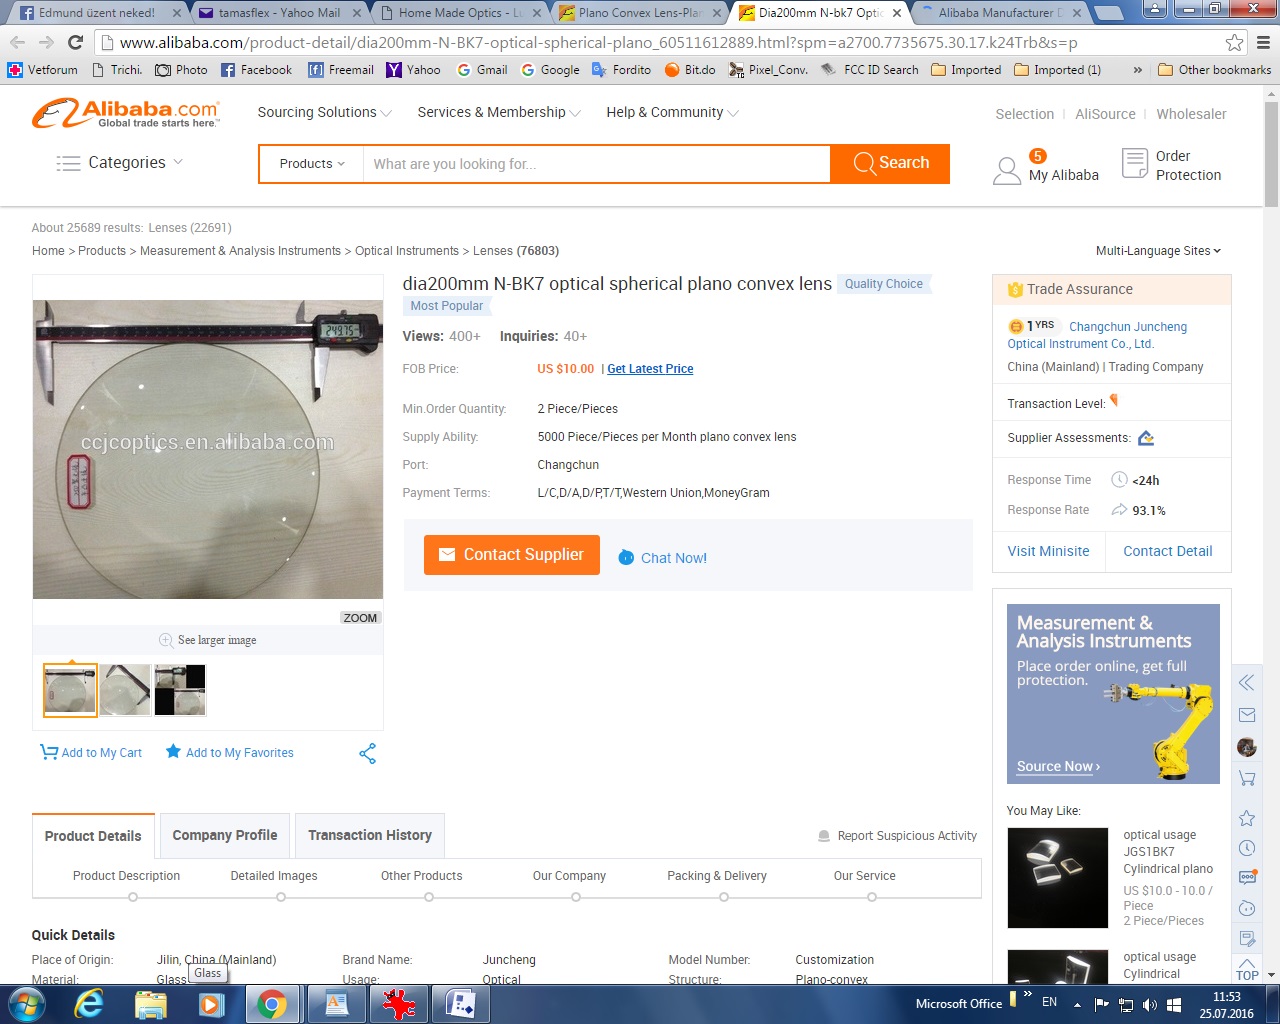Click the Contact Supplier button

pos(512,555)
